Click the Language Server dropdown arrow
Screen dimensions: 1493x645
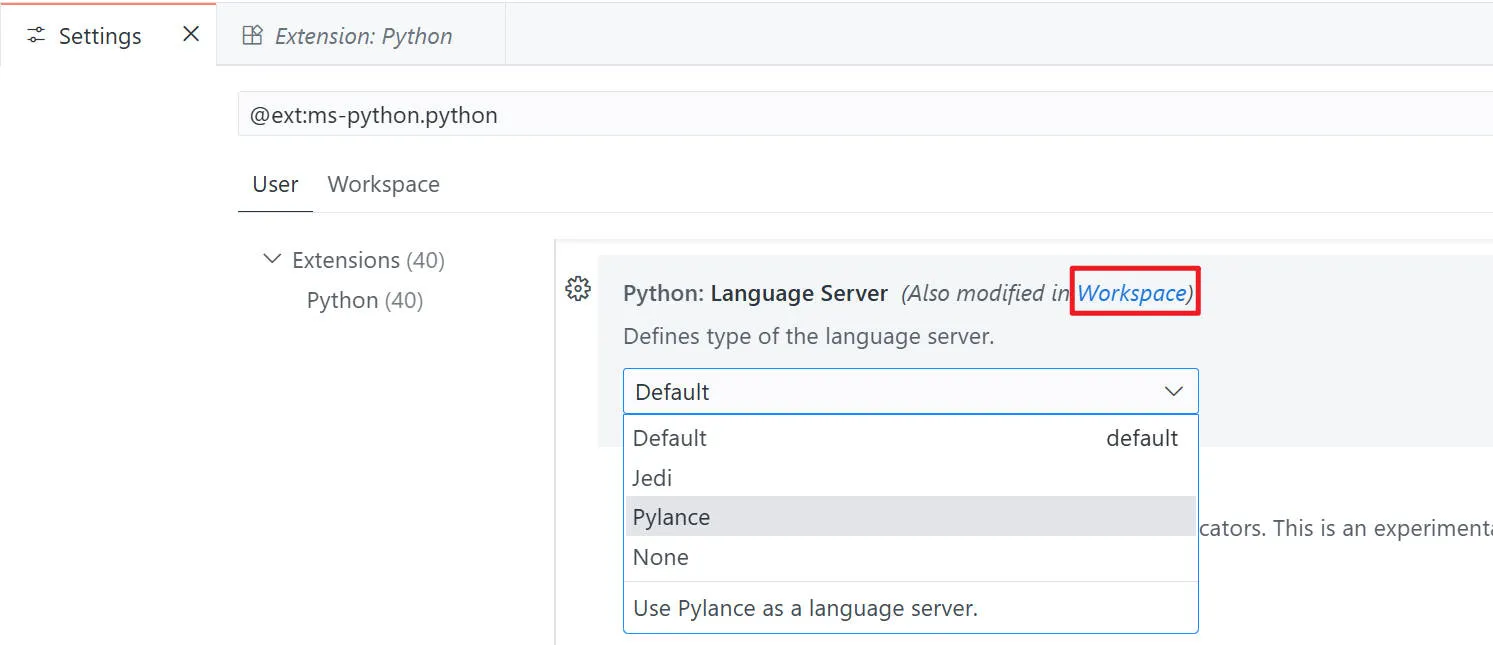(1174, 392)
